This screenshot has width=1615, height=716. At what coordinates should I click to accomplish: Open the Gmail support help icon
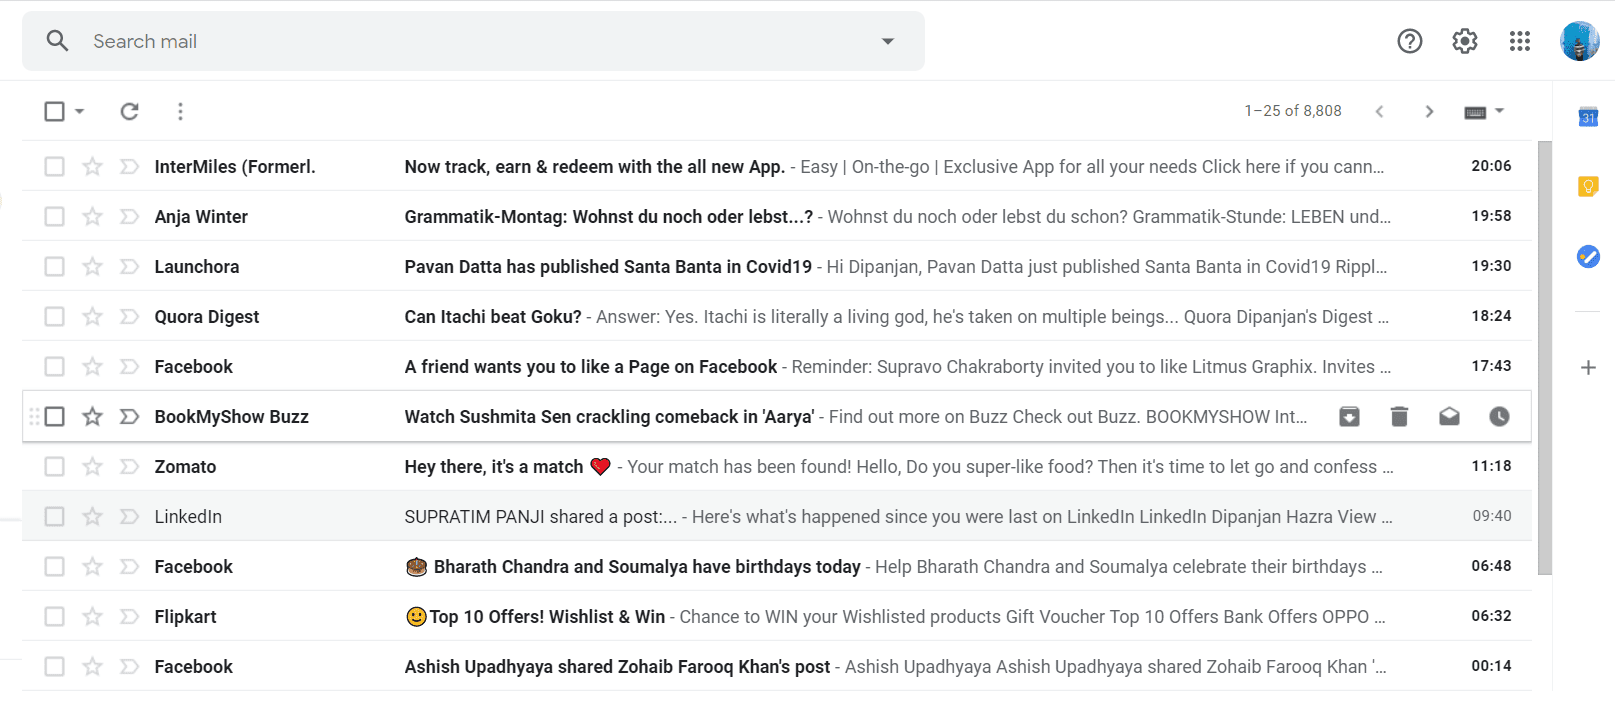(1409, 41)
